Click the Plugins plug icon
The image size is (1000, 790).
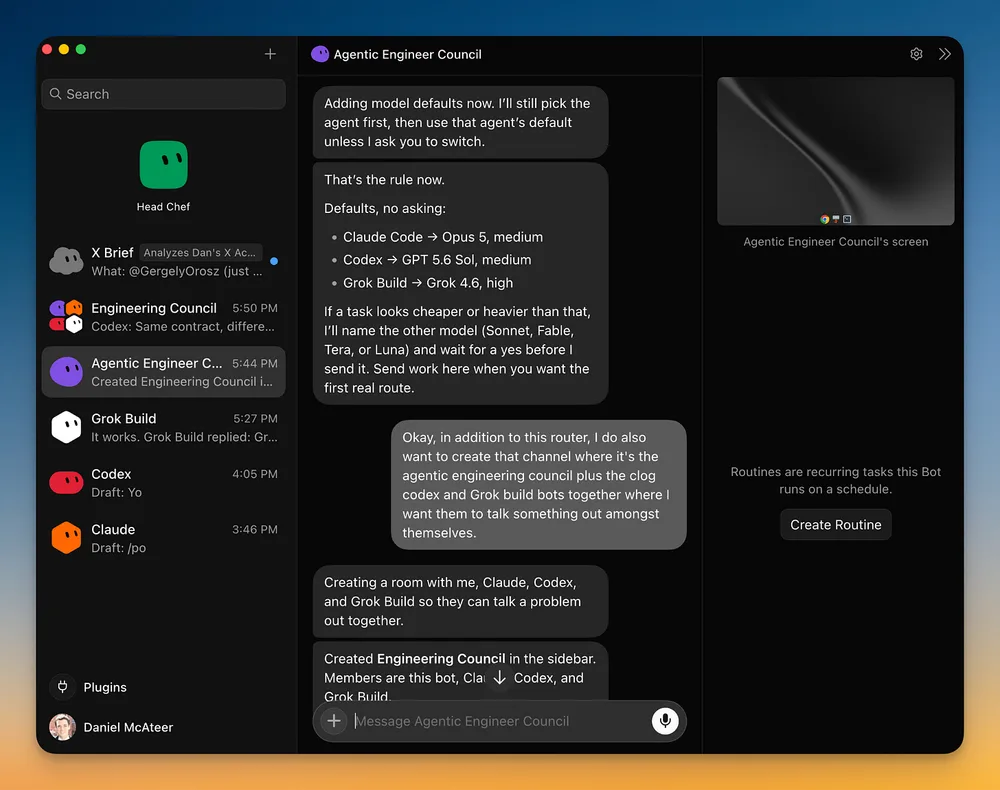(62, 687)
